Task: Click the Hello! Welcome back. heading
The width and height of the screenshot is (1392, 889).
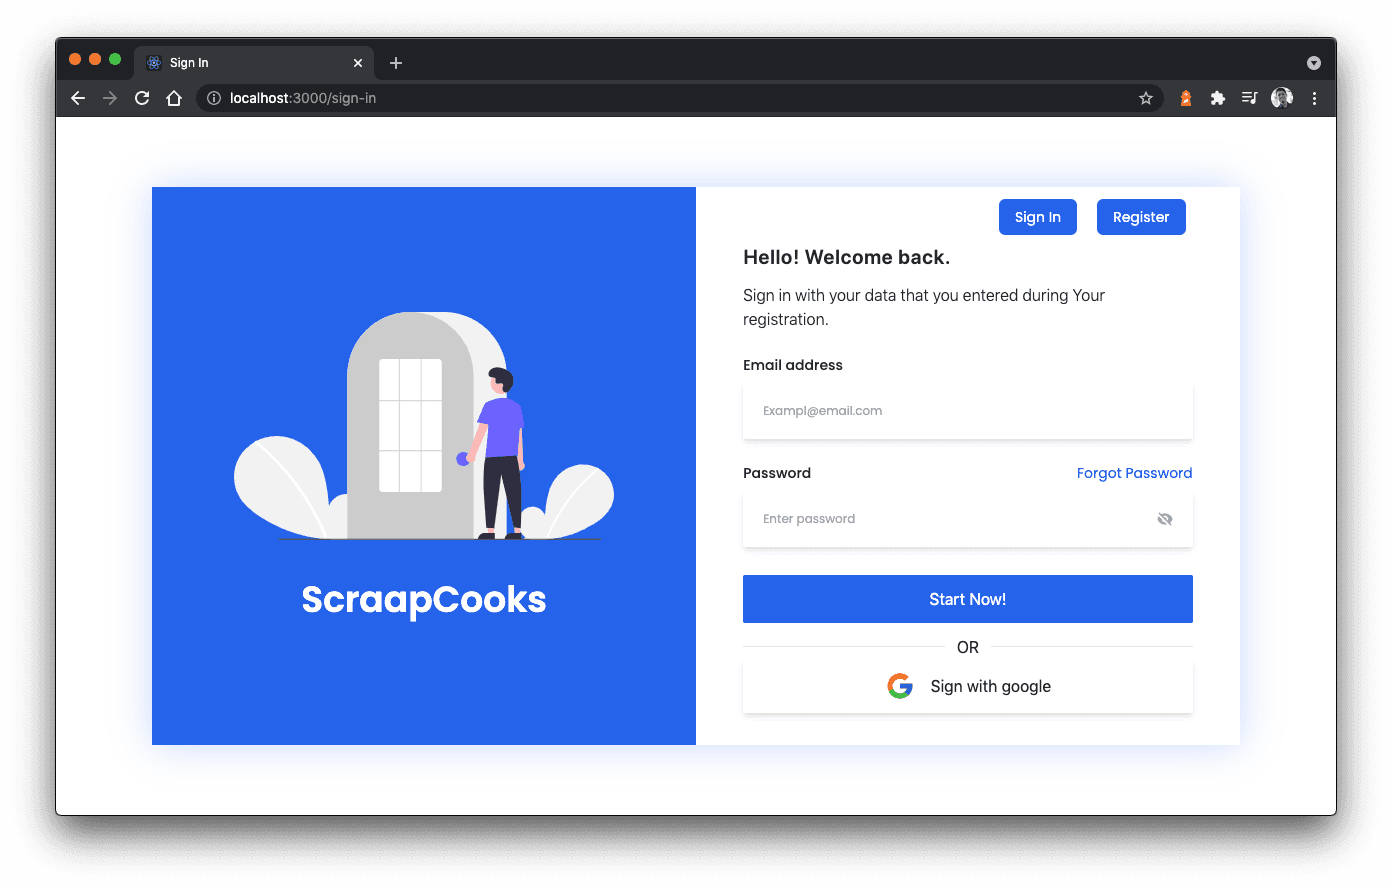Action: (846, 257)
